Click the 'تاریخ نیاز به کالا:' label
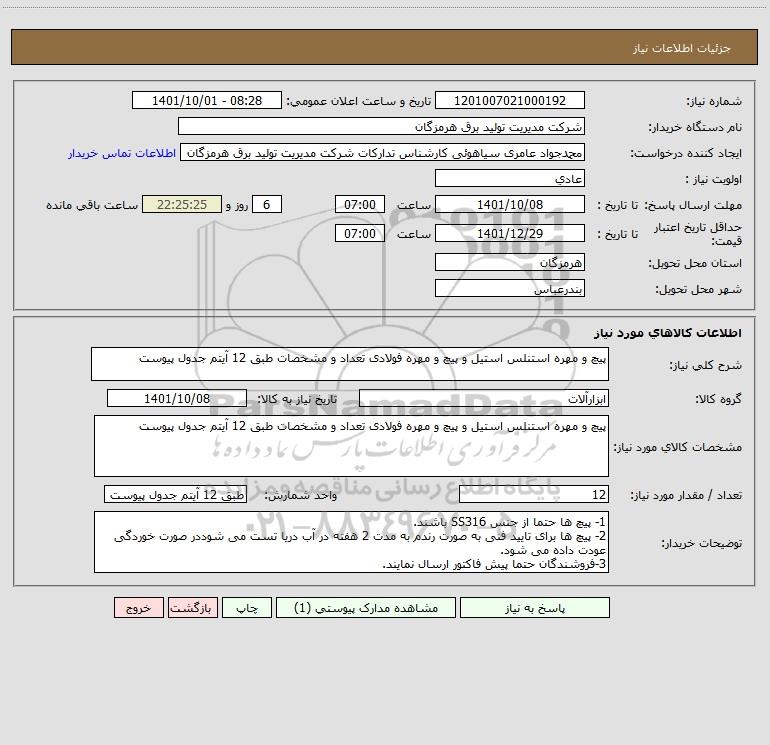 [297, 399]
